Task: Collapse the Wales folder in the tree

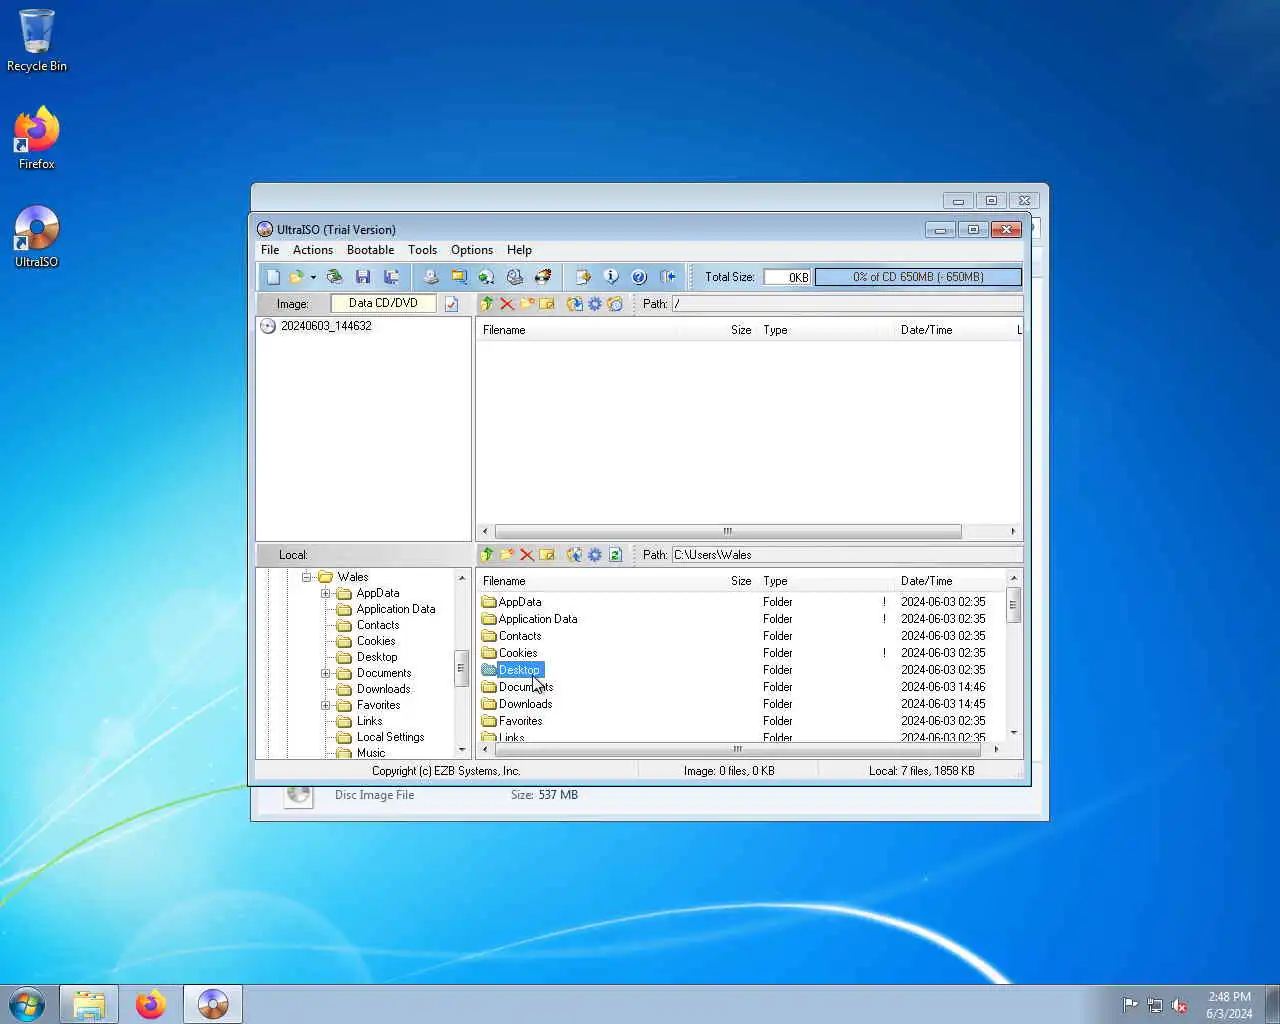Action: tap(307, 577)
